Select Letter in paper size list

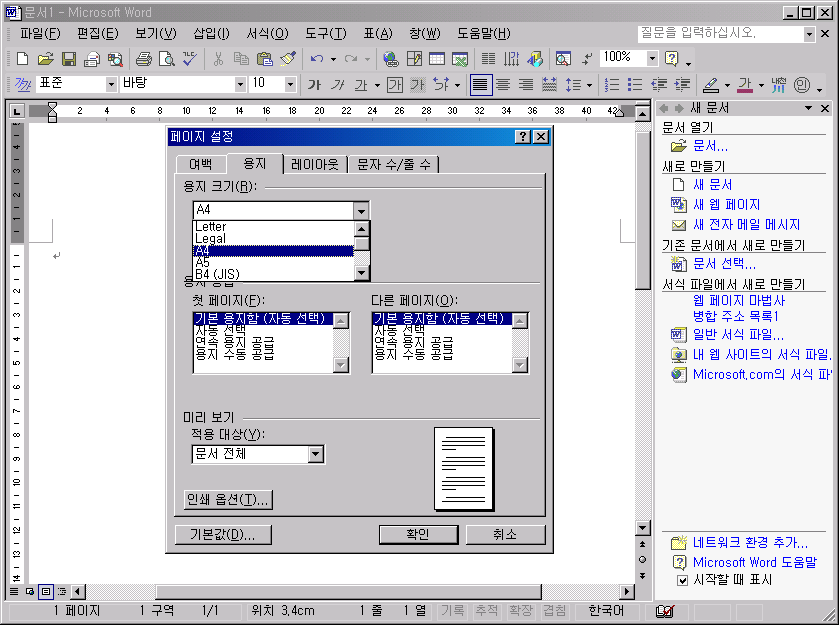tap(273, 227)
